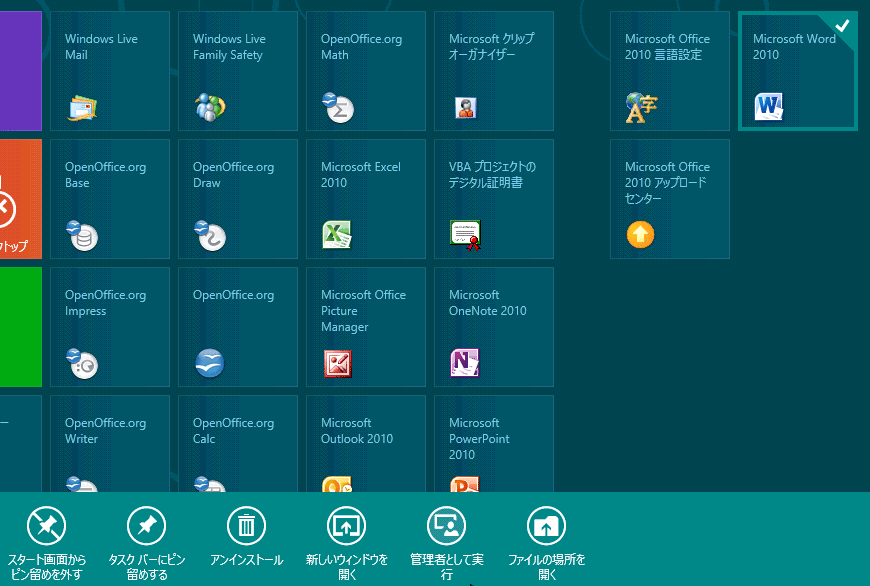Click 'OpenOffice.org Impress' label text
This screenshot has width=870, height=586.
point(105,302)
